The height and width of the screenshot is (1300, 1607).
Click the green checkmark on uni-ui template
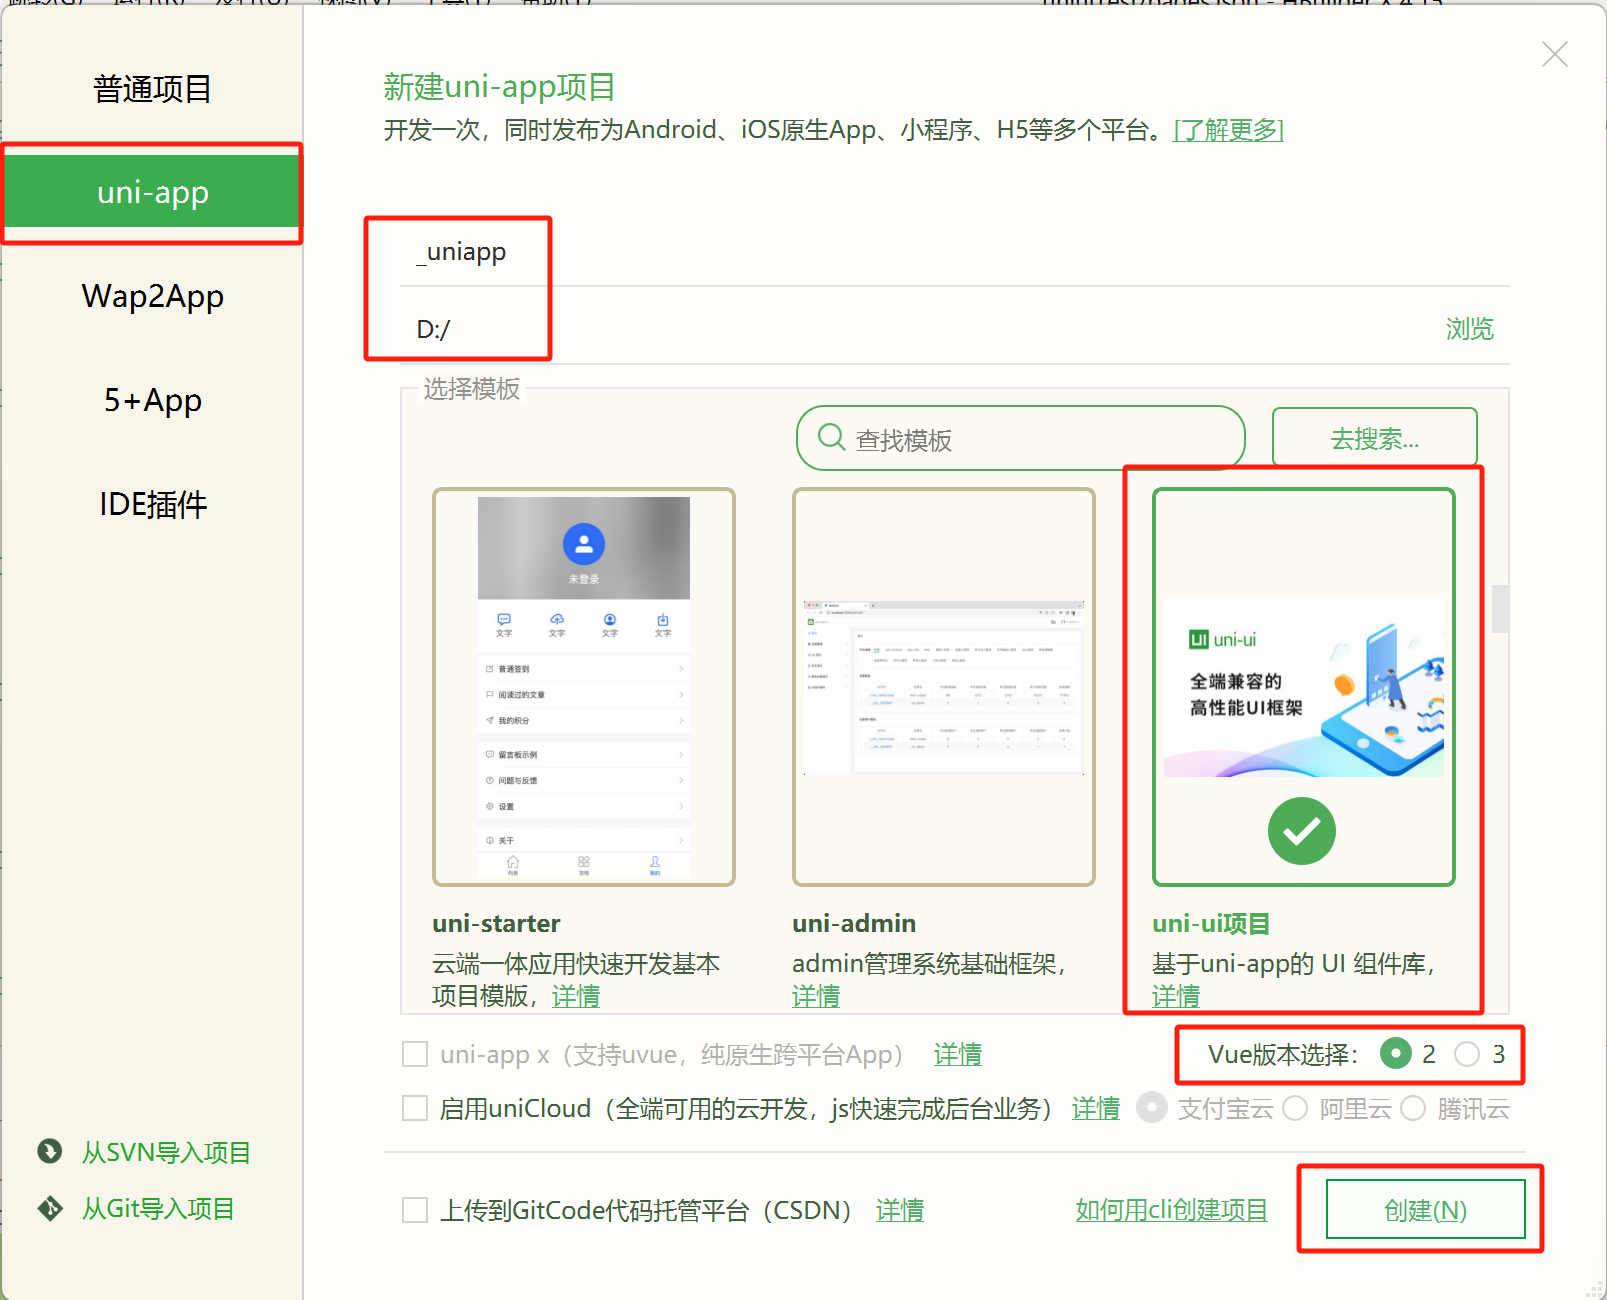(1302, 830)
